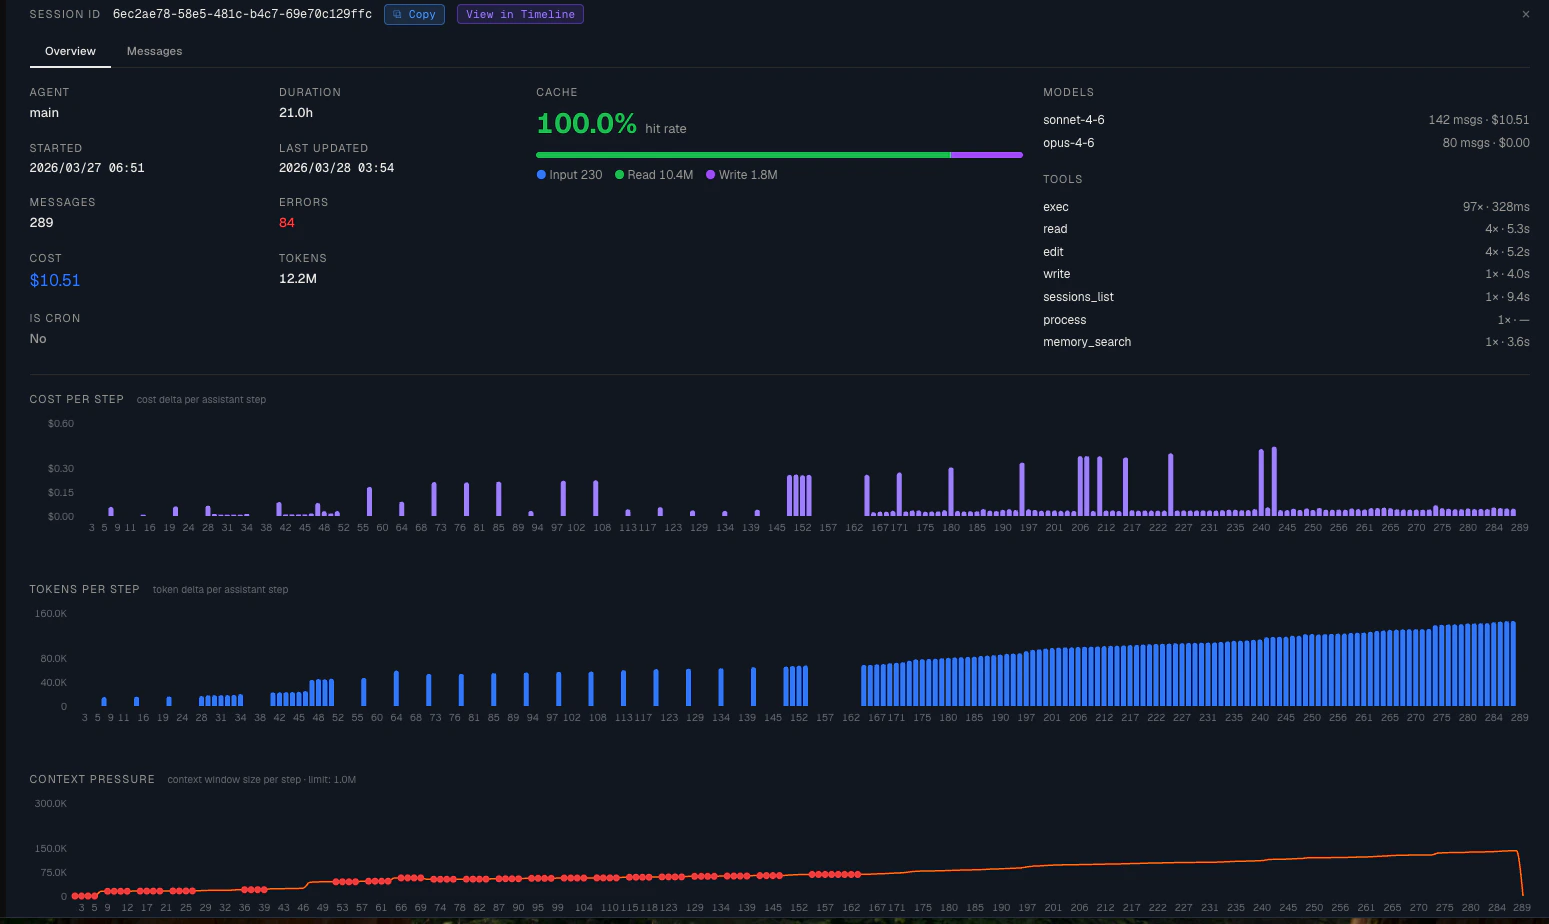Viewport: 1549px width, 924px height.
Task: Click the COST PER STEP chart heading
Action: point(77,399)
